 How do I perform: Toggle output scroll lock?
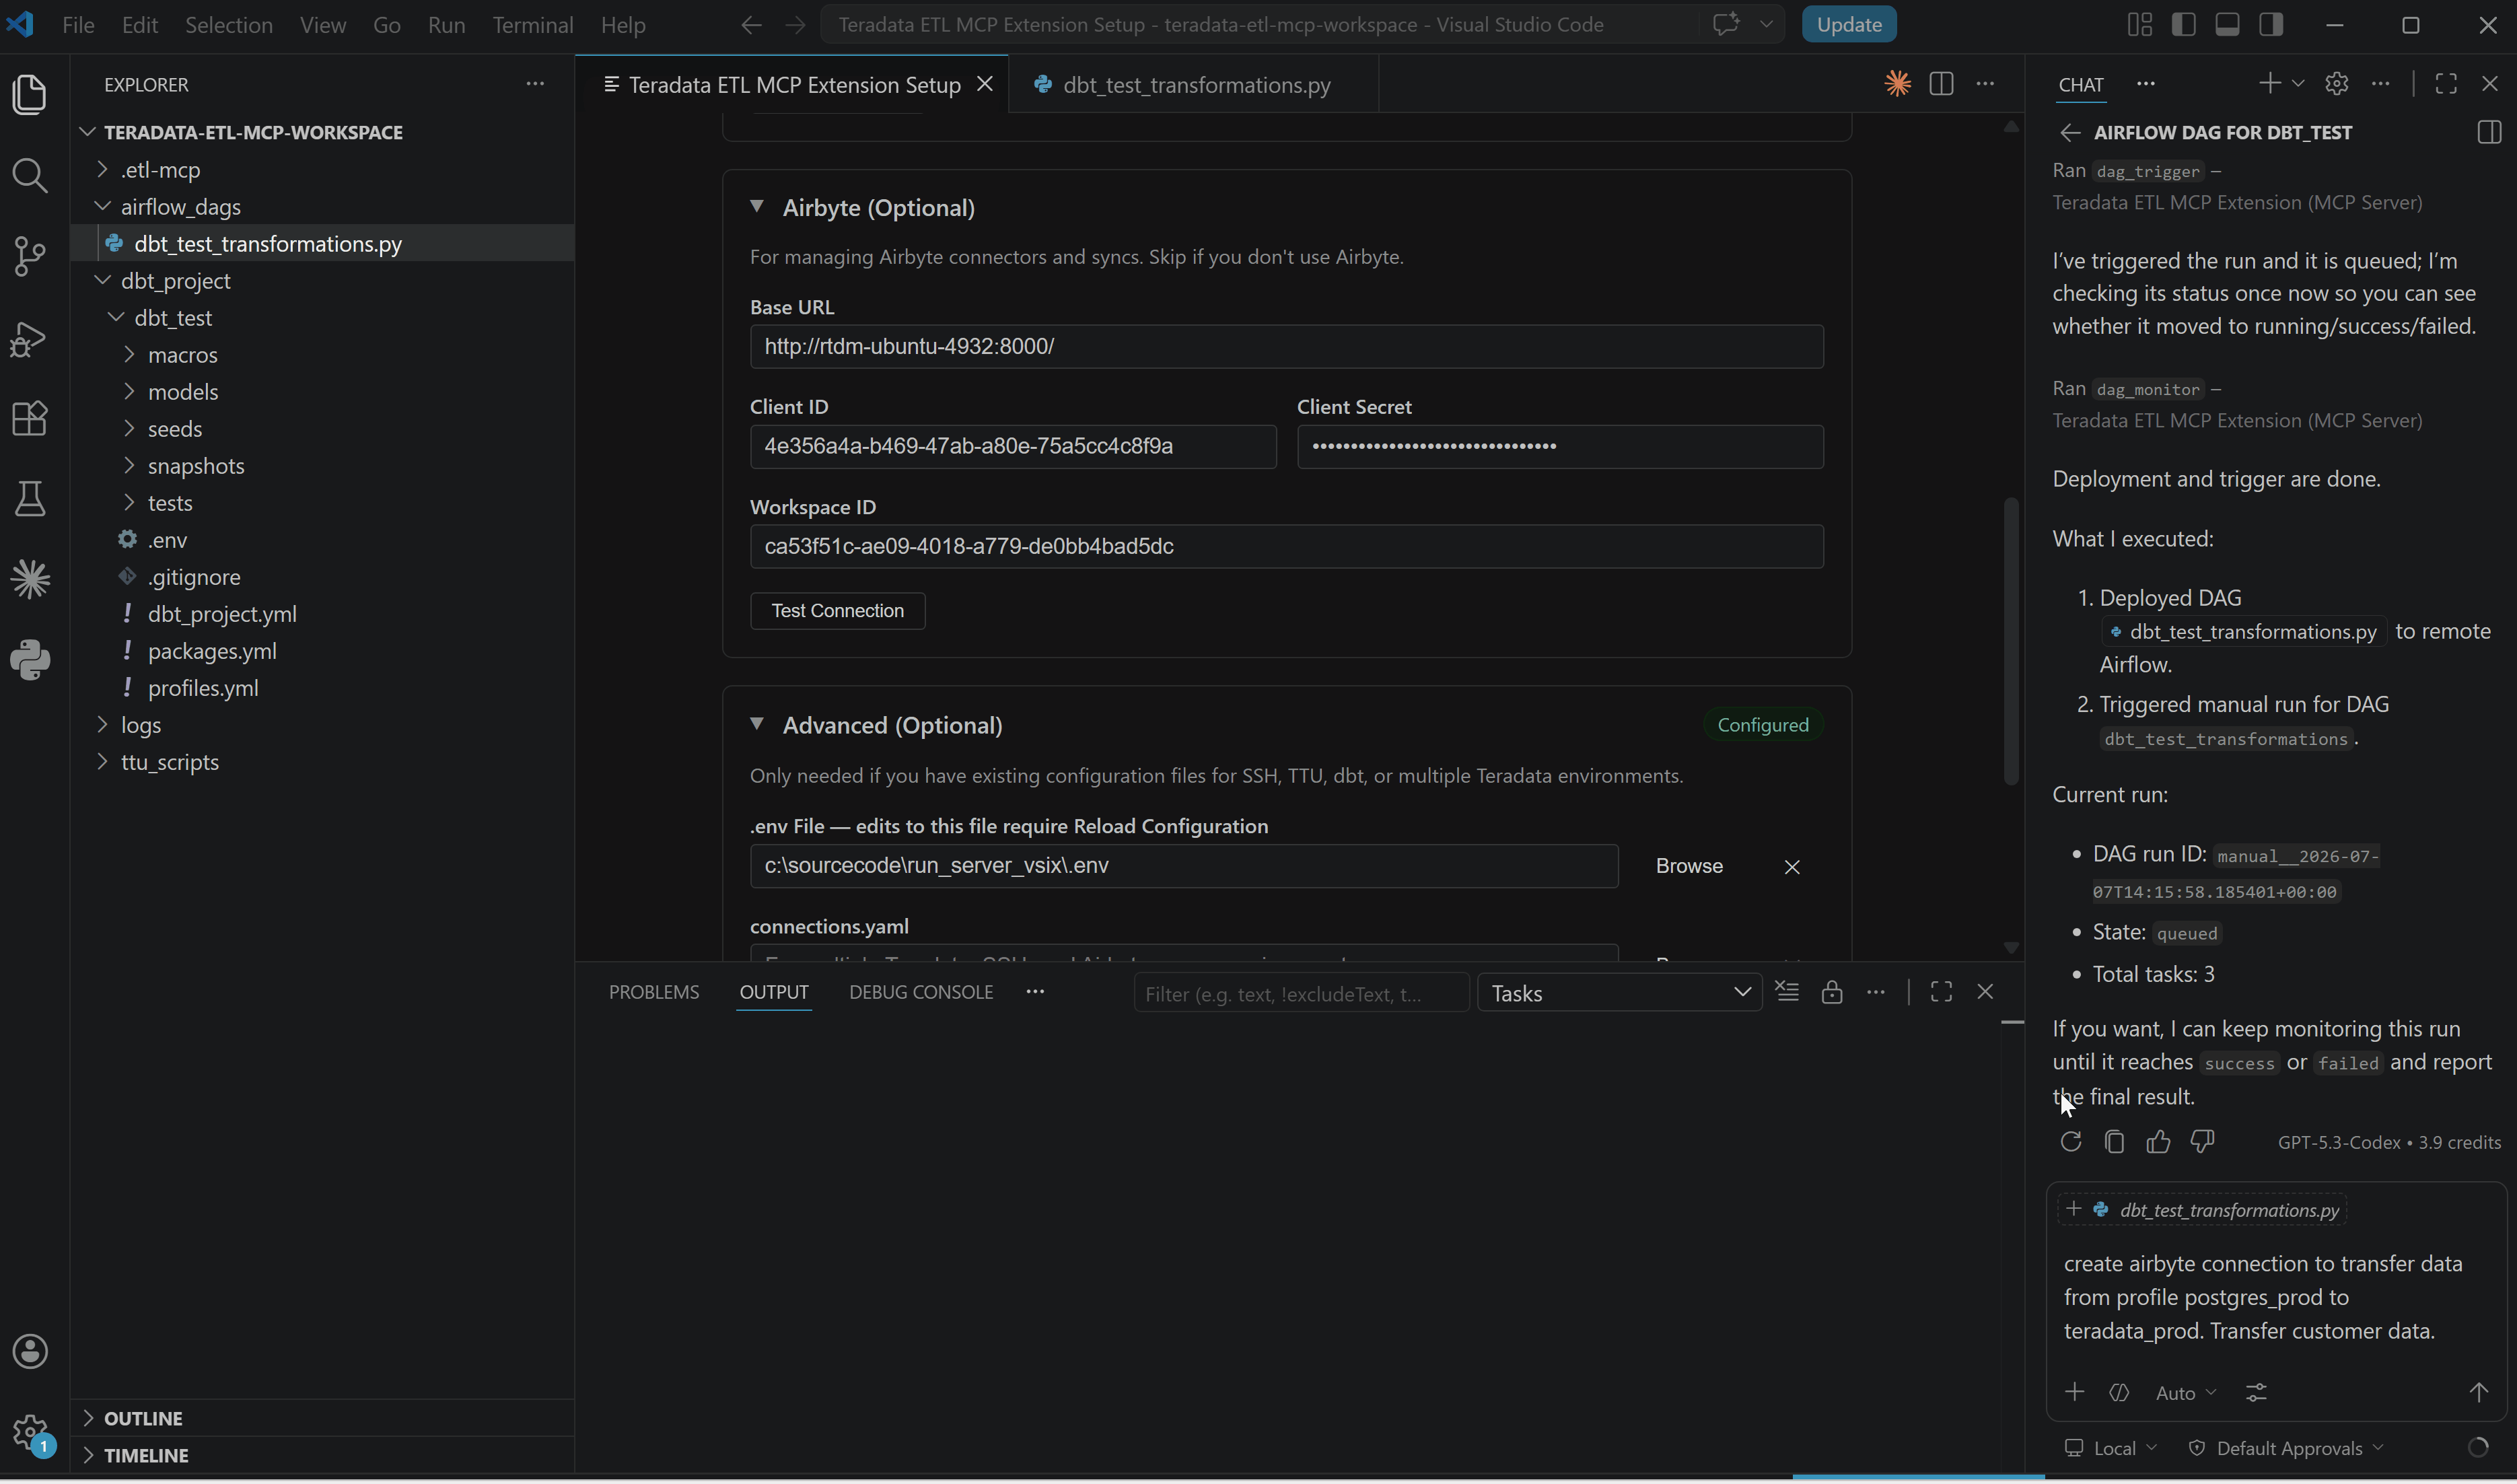pos(1831,992)
